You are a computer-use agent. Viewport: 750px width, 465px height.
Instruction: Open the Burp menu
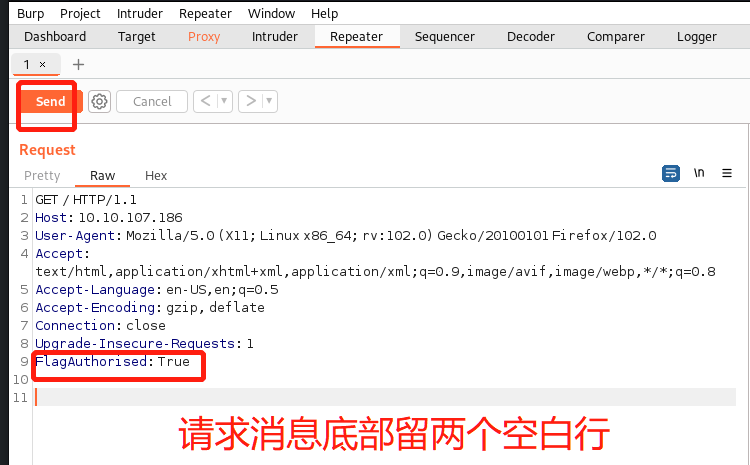pyautogui.click(x=30, y=13)
